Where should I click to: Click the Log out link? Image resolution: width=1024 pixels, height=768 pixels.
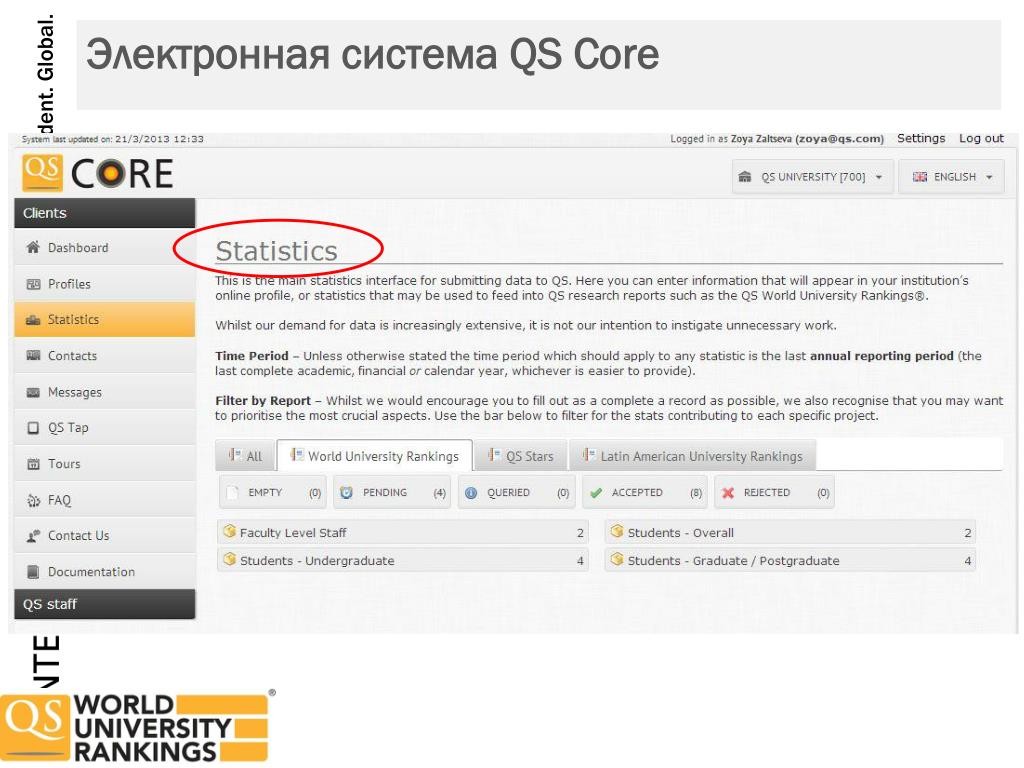tap(981, 138)
